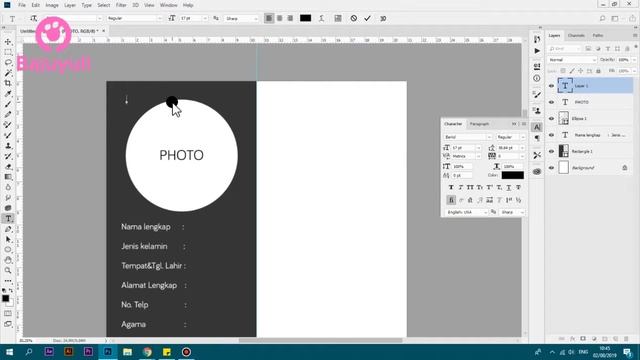Open the Window menu
Image resolution: width=640 pixels, height=360 pixels.
tap(169, 5)
